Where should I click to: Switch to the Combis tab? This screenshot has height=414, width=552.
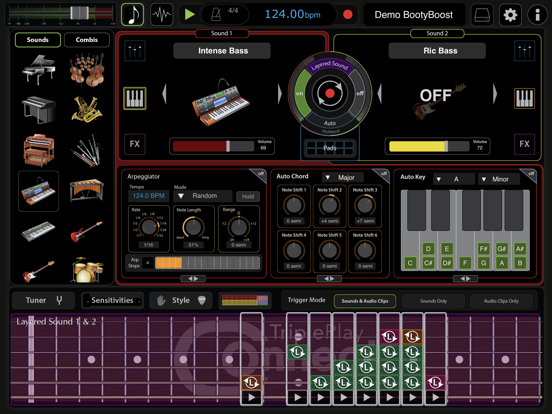(x=87, y=40)
